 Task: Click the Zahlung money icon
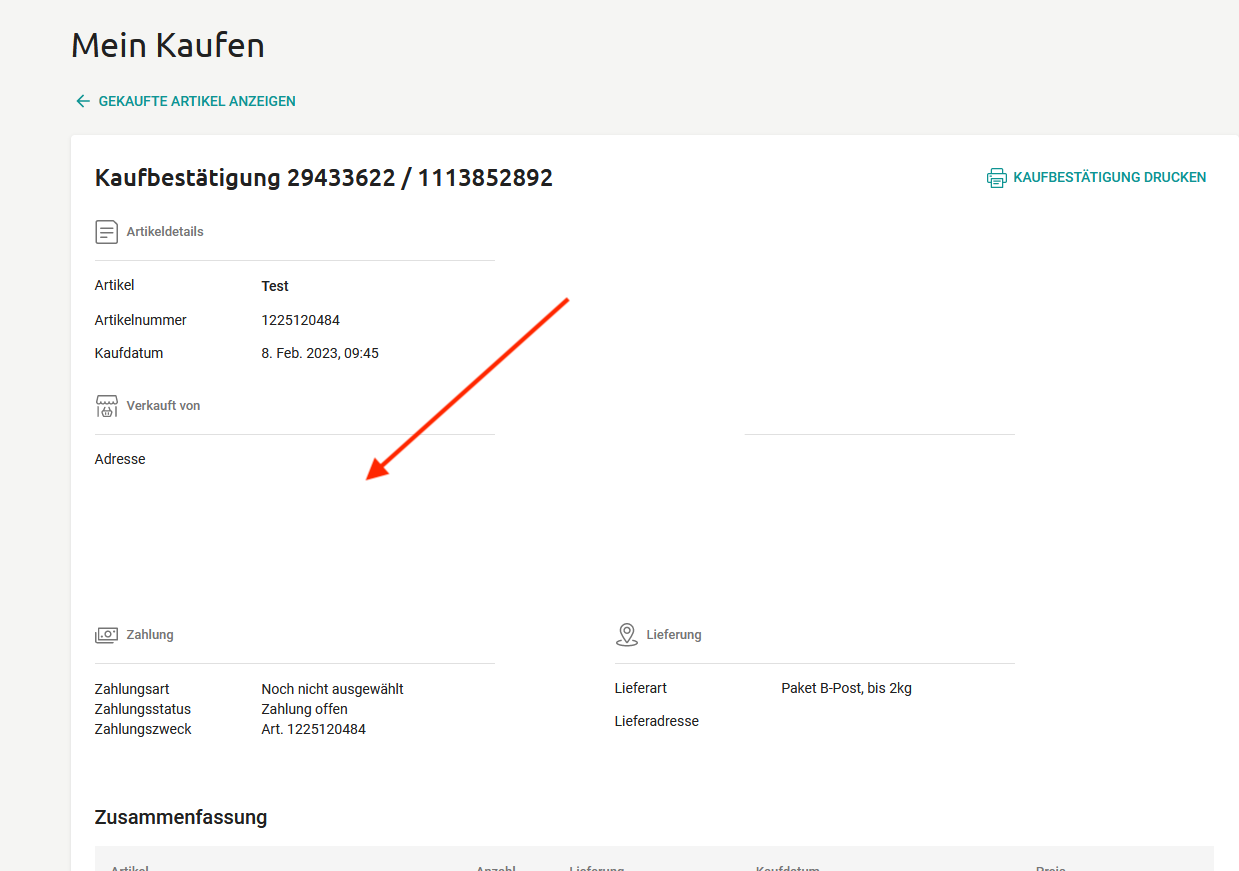(106, 635)
